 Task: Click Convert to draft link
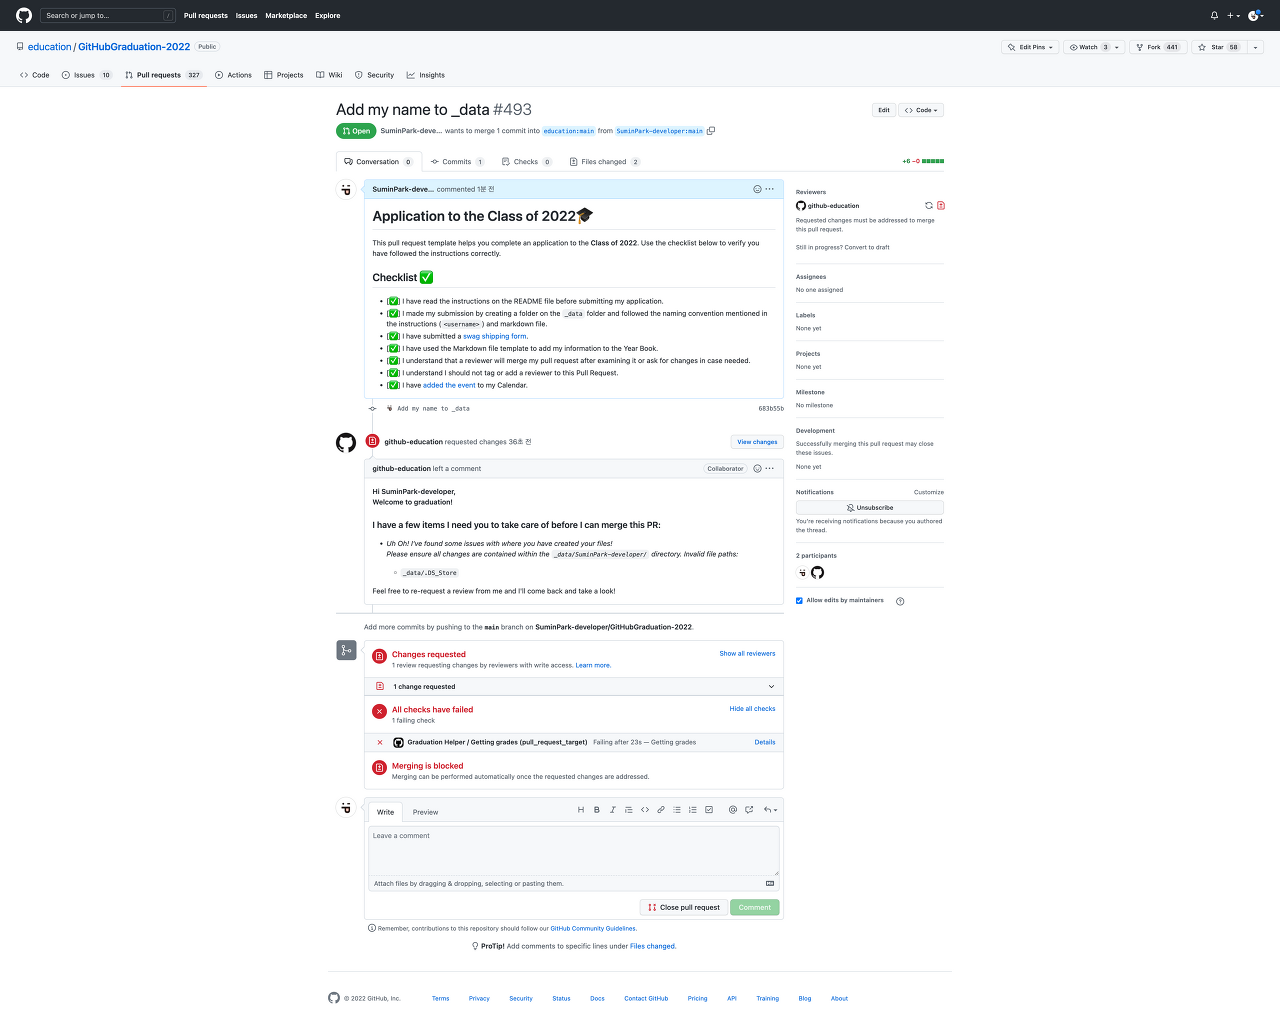pyautogui.click(x=867, y=247)
